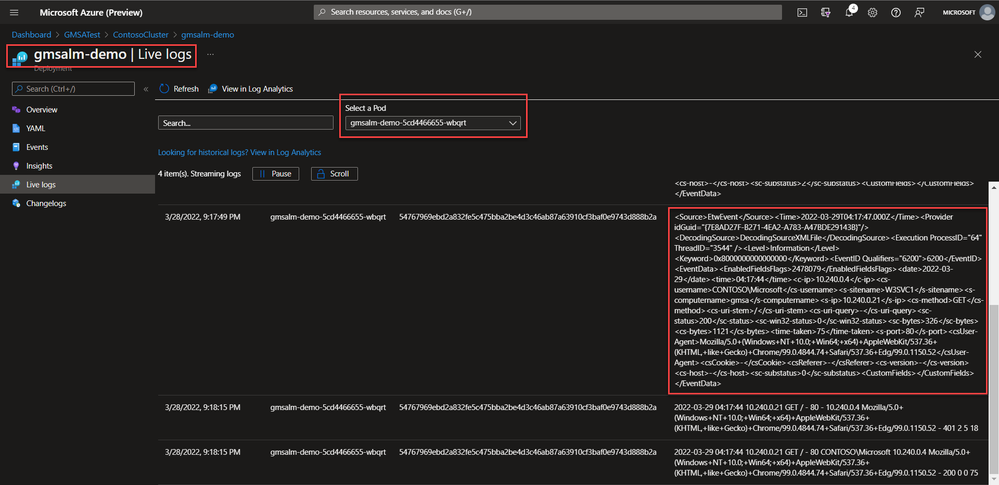Open Cloud Shell from top bar
999x485 pixels.
(x=803, y=12)
